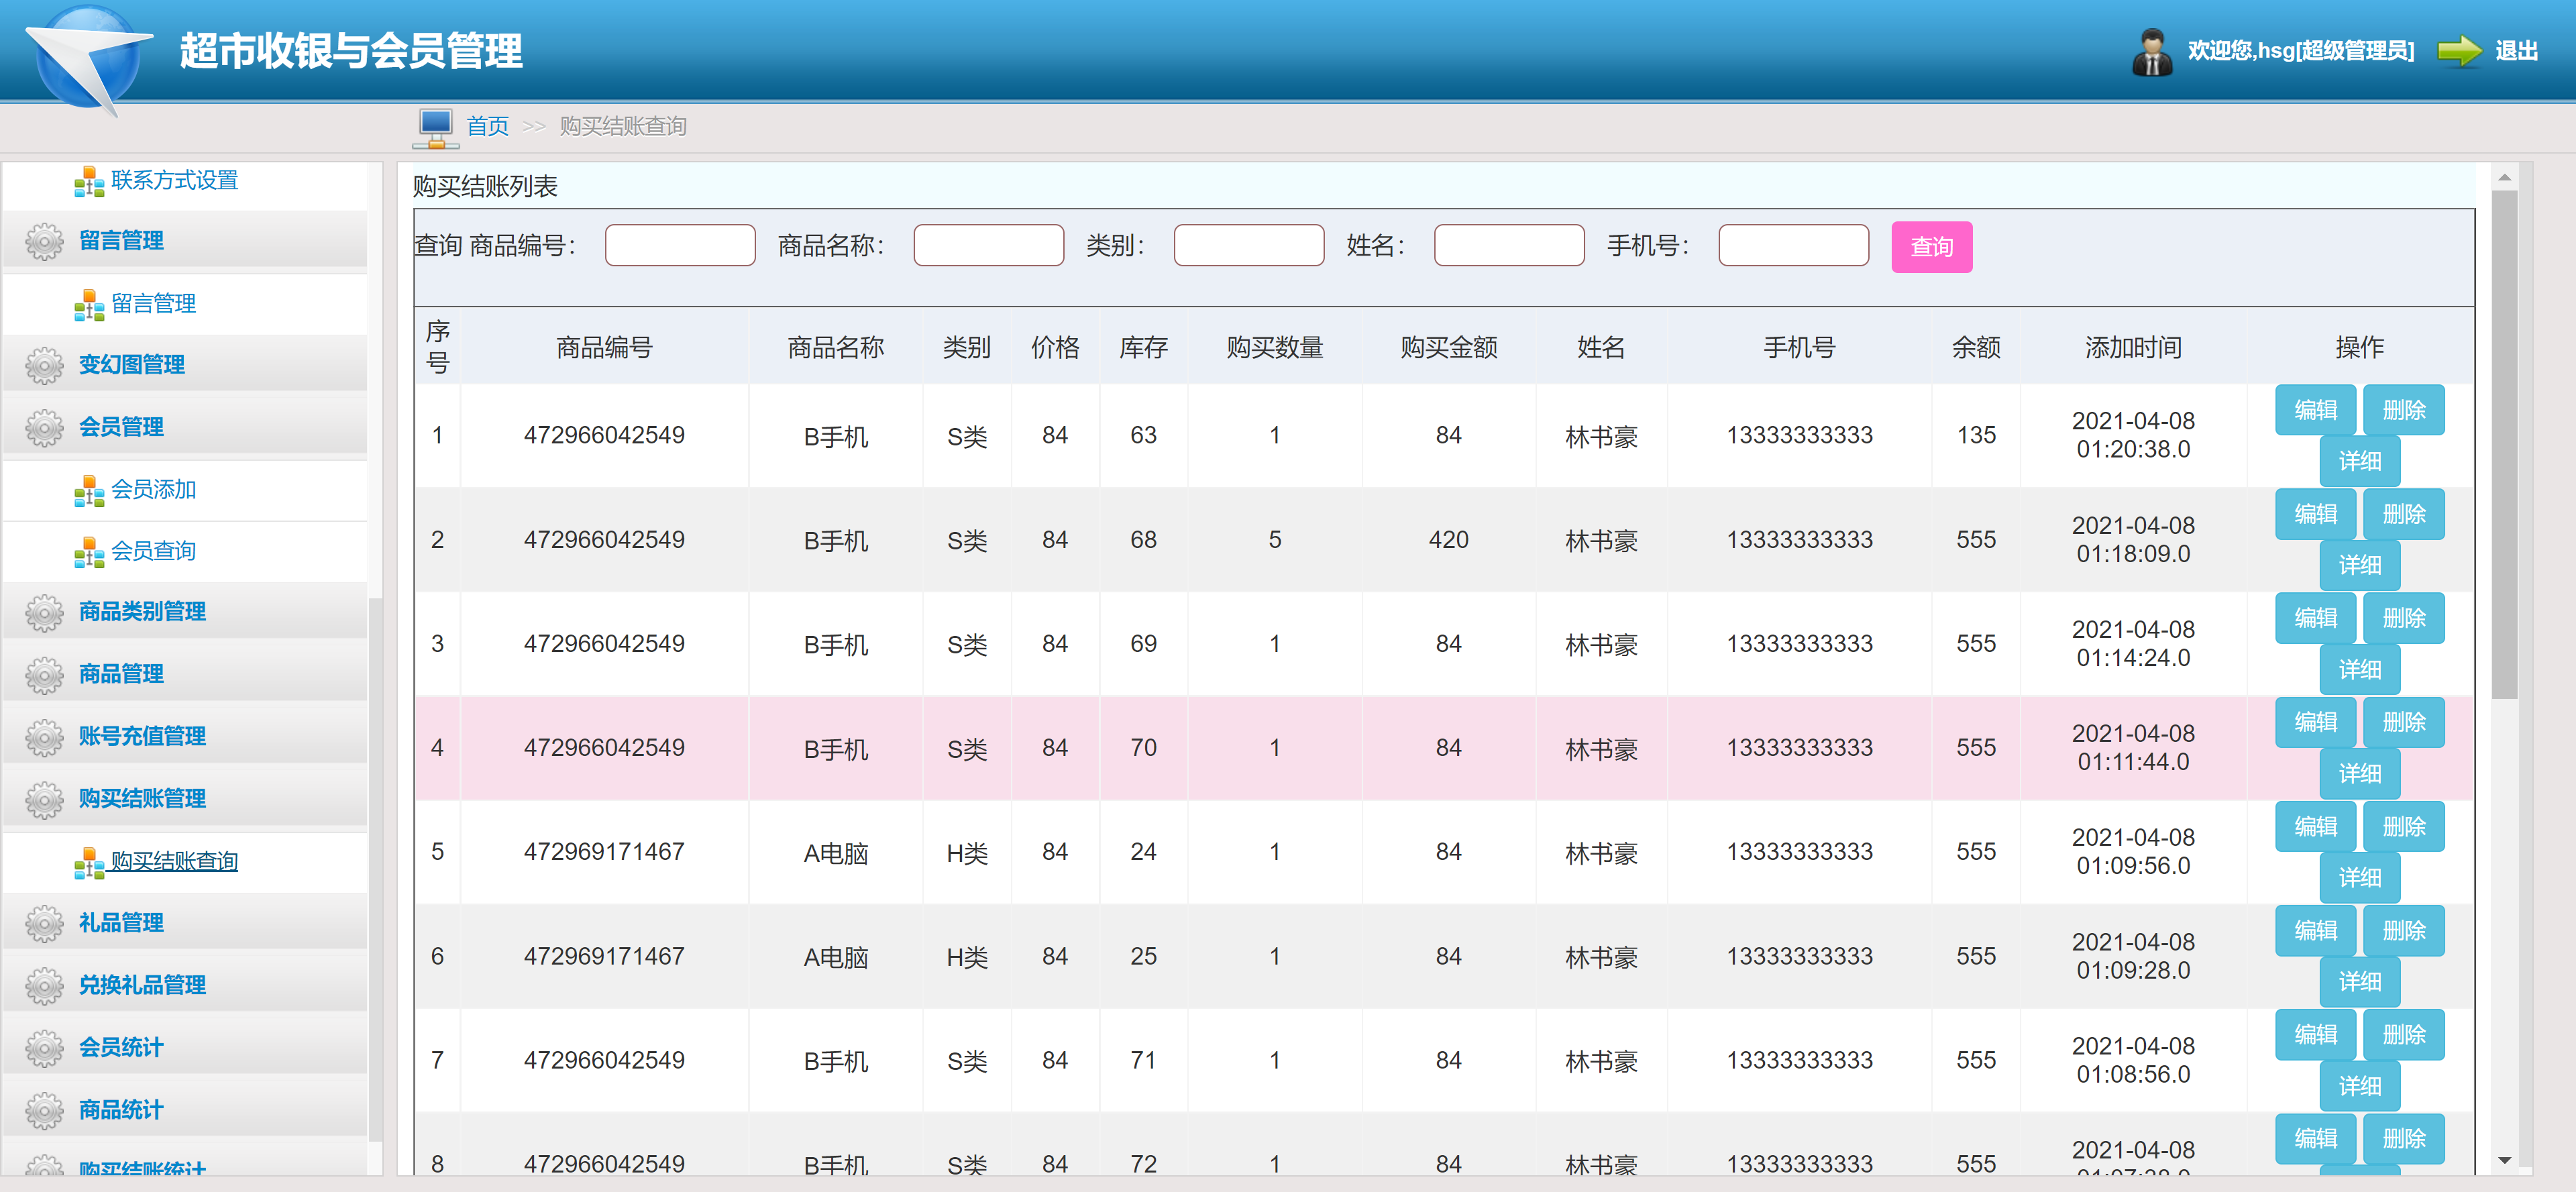Open 联系方式设置 sidebar item
2576x1192 pixels.
click(x=174, y=181)
